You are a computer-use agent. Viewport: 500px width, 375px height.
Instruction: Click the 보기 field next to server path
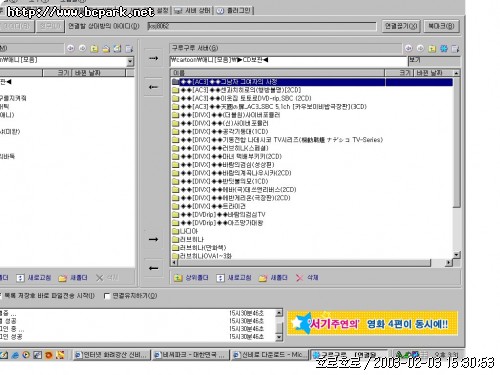pyautogui.click(x=434, y=61)
